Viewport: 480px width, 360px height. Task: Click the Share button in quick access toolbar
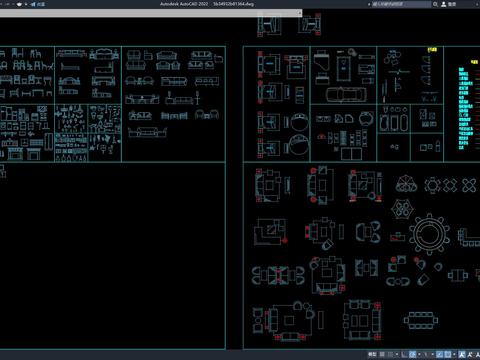[38, 4]
